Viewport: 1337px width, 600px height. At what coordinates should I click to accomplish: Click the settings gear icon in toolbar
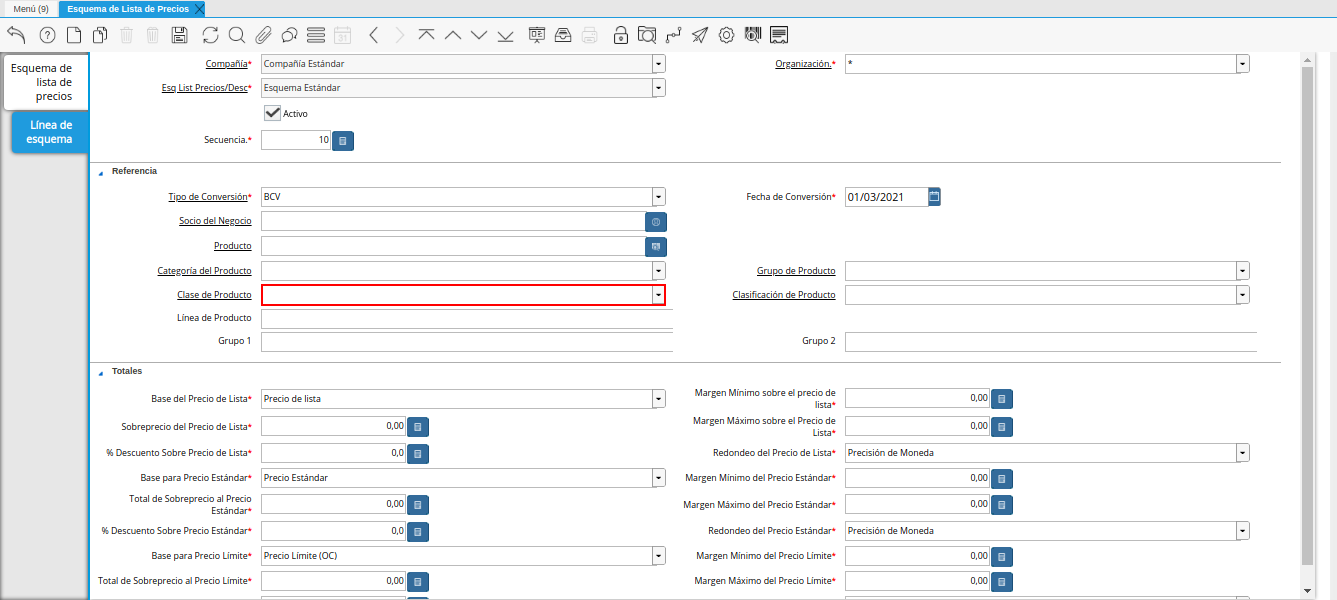click(x=726, y=35)
